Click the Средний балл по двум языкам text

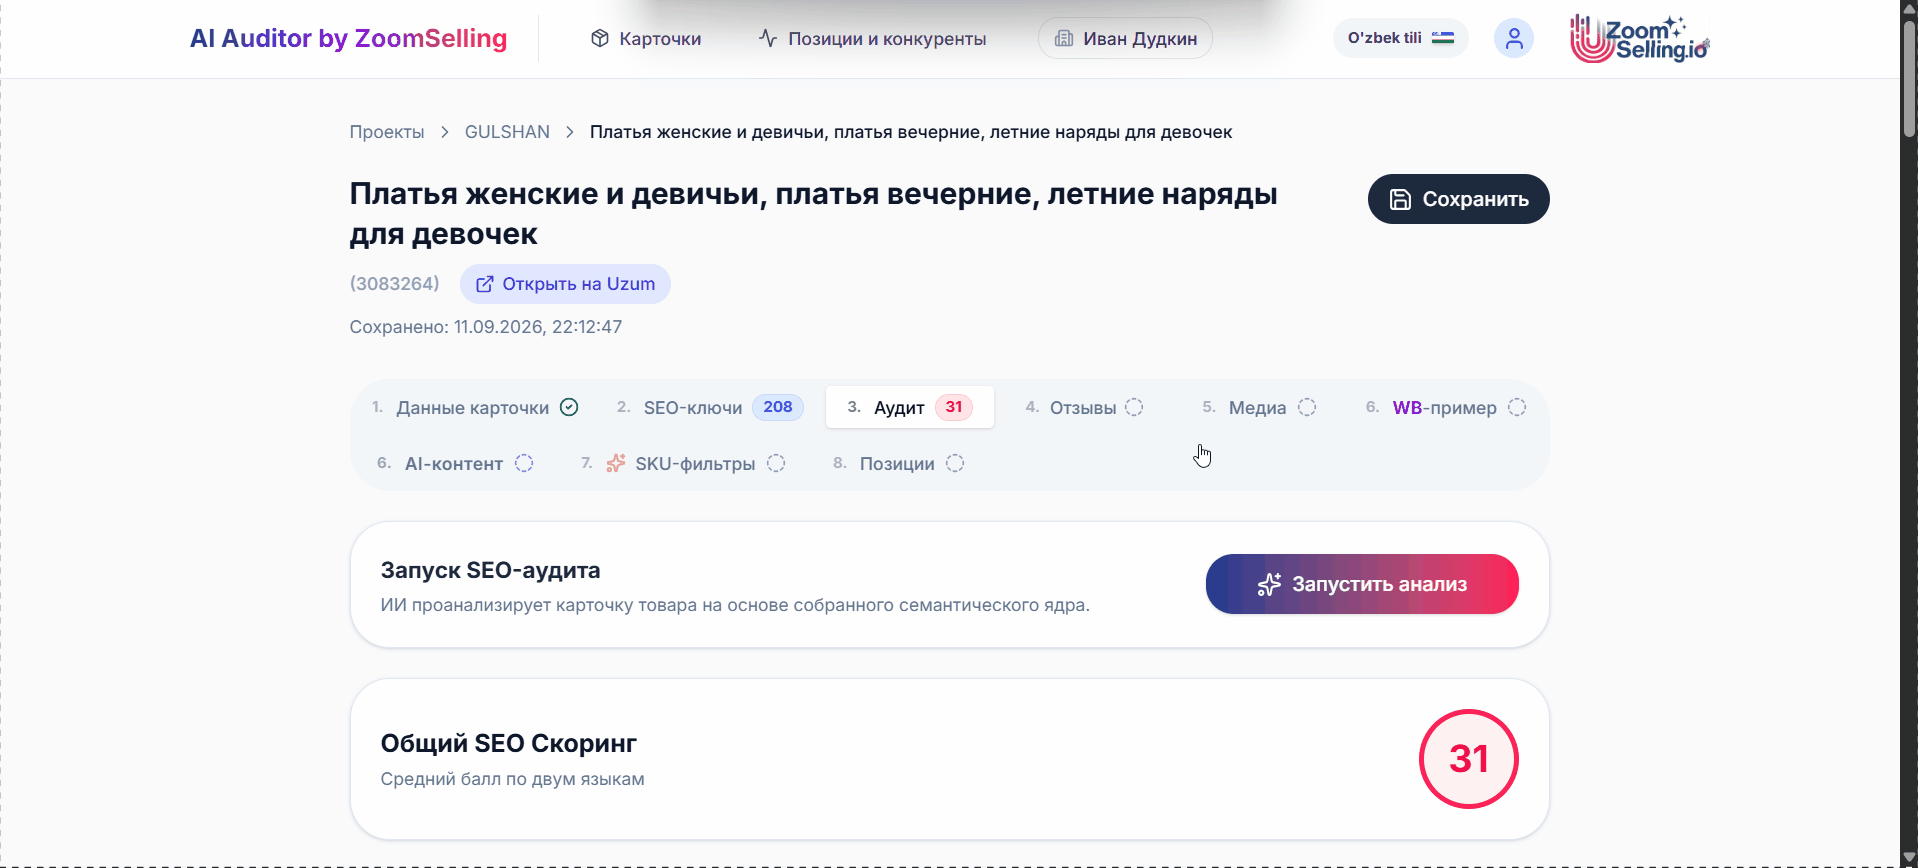(512, 779)
